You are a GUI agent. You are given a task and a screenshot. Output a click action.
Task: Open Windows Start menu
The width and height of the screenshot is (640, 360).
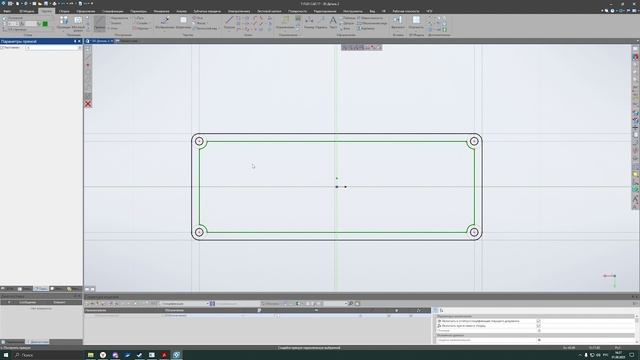pyautogui.click(x=6, y=355)
